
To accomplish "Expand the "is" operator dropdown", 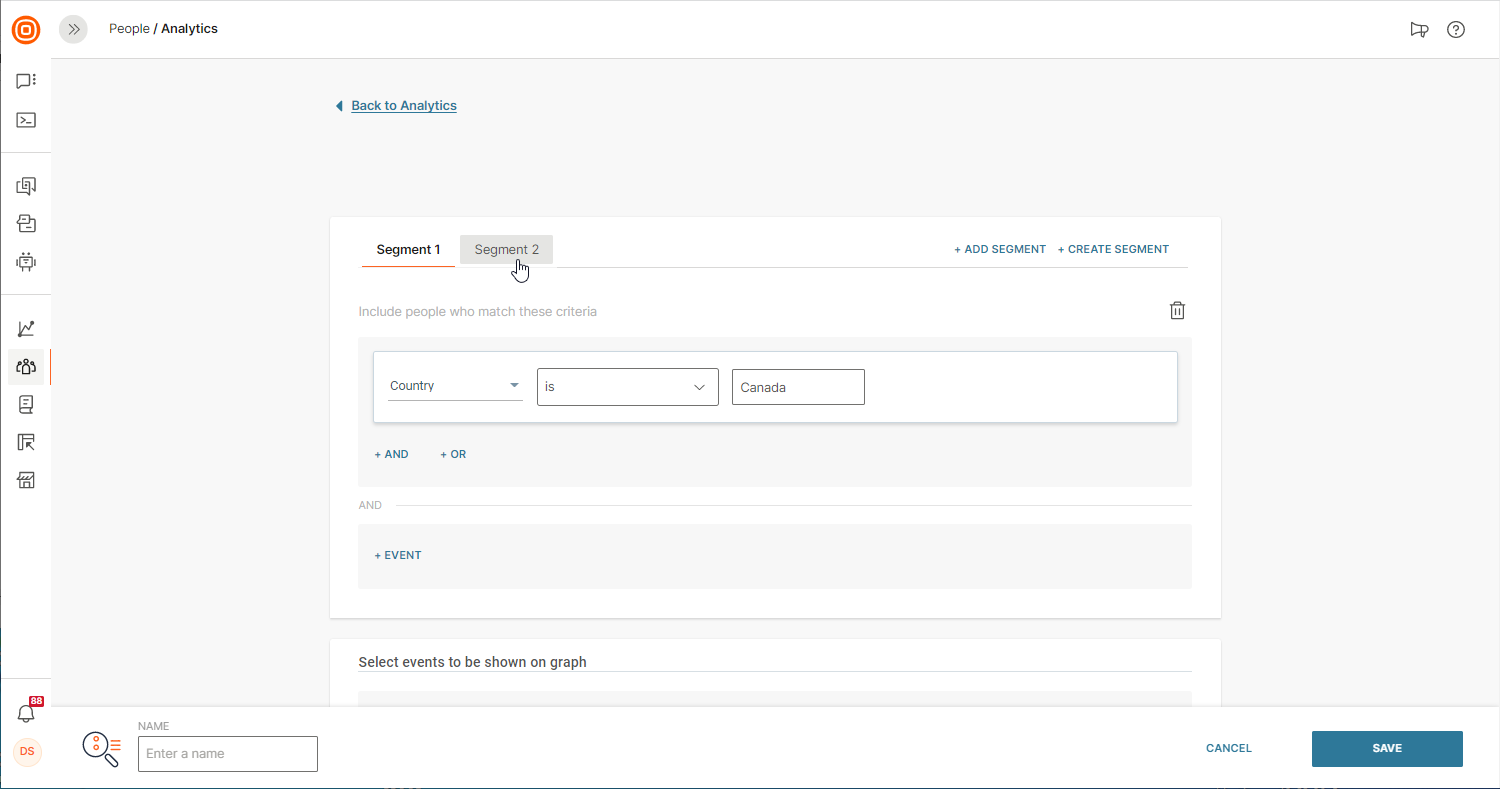I will click(627, 387).
